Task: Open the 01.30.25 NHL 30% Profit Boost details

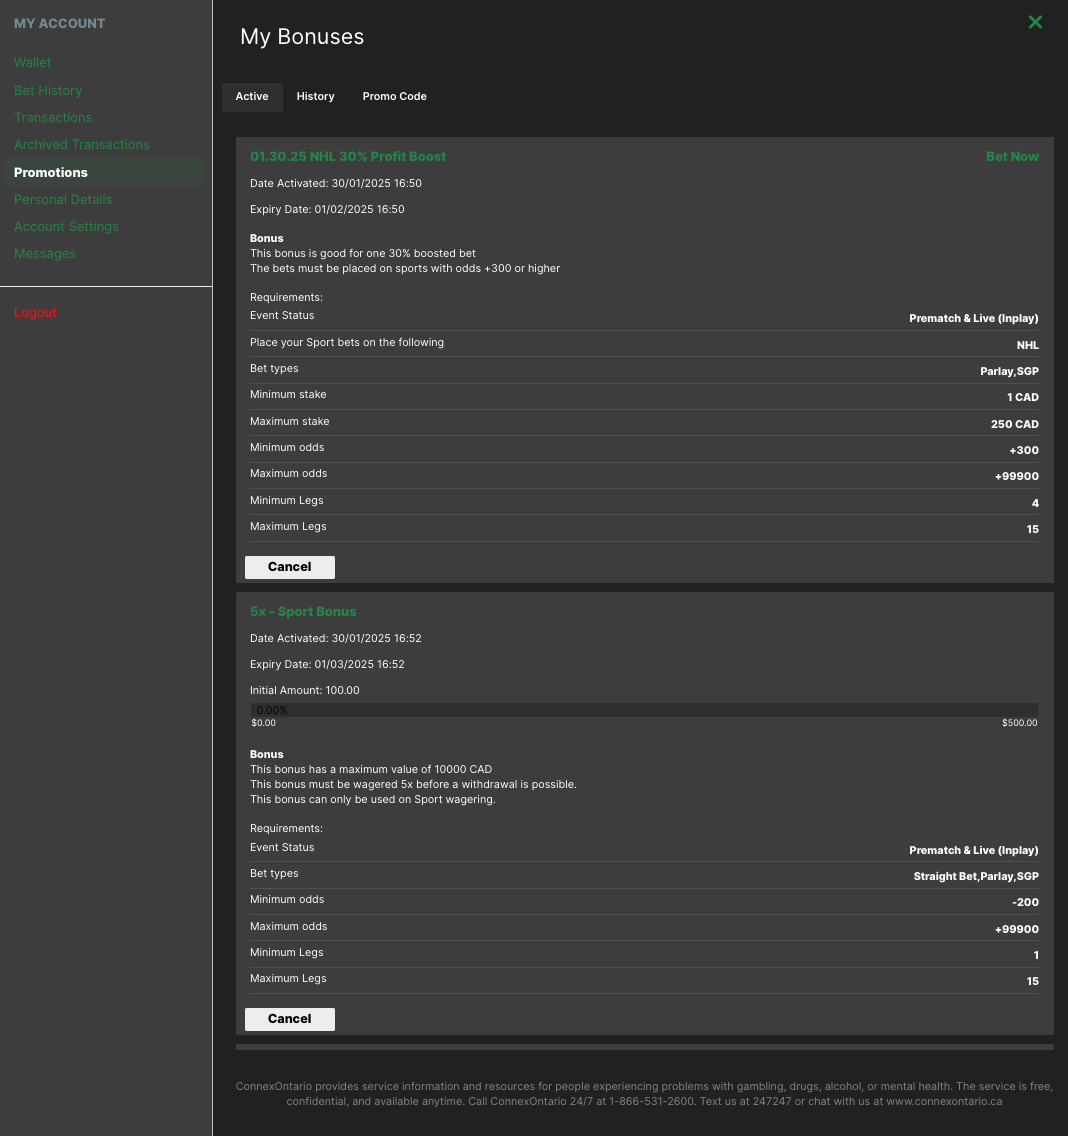Action: (348, 156)
